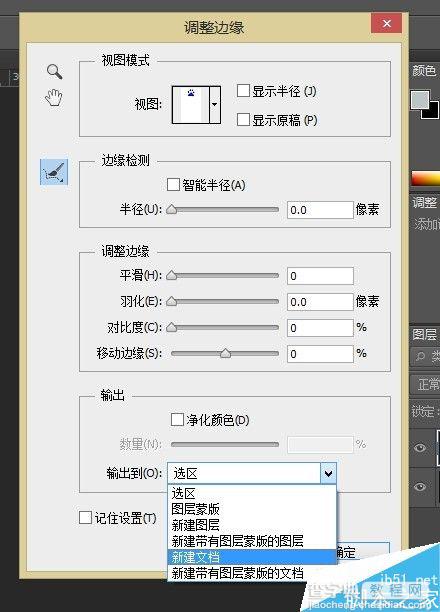Viewport: 440px width, 612px height.
Task: Click the 半径(U) slider handle
Action: click(171, 210)
